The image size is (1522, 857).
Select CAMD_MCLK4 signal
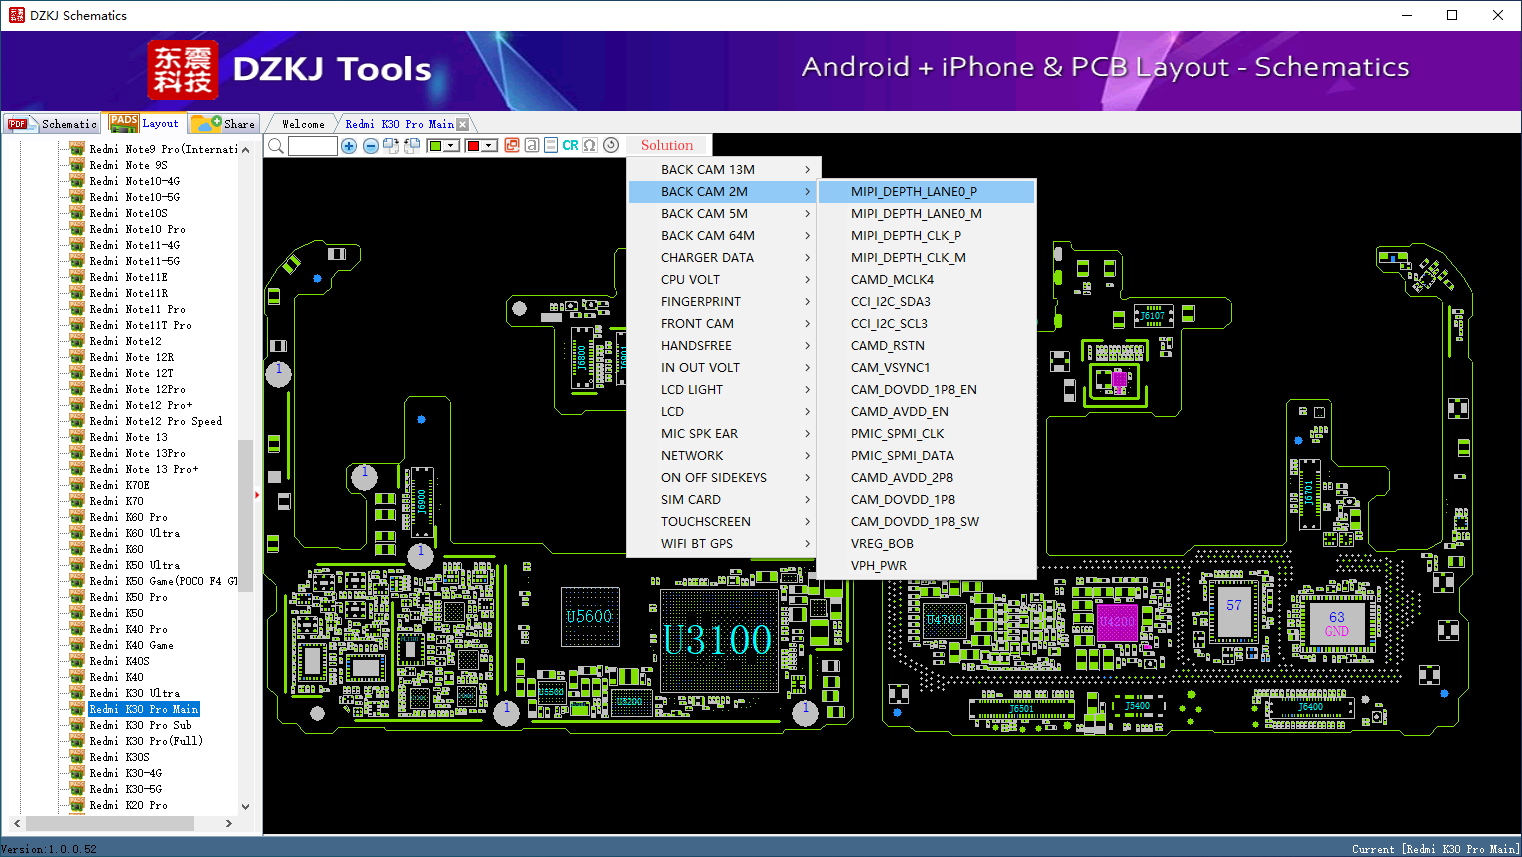[x=926, y=280]
